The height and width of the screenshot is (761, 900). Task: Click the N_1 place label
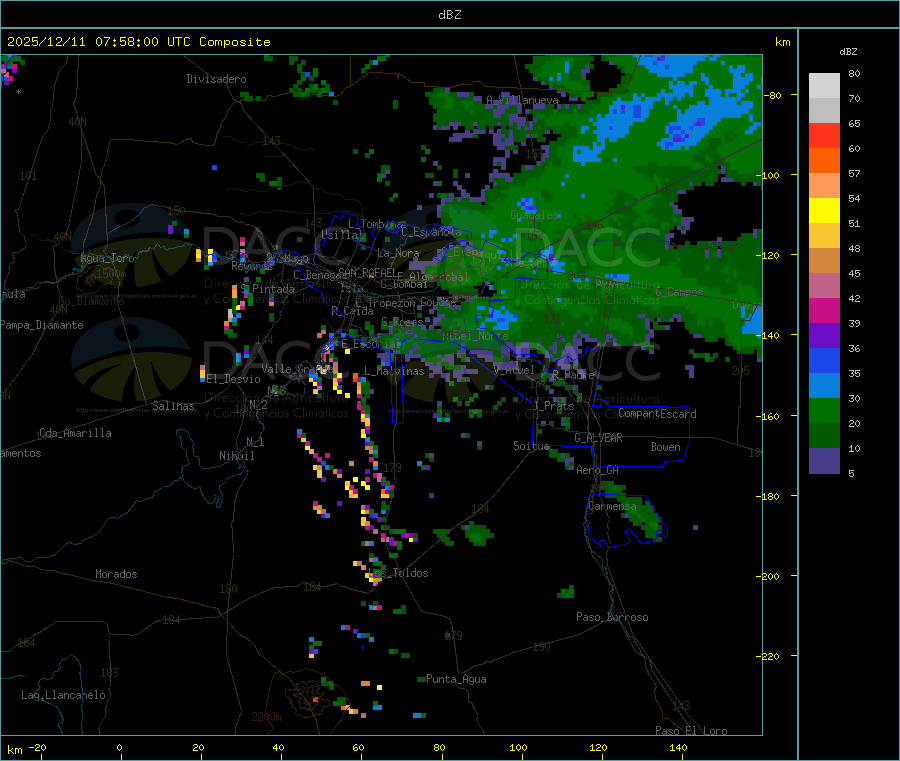(x=255, y=441)
